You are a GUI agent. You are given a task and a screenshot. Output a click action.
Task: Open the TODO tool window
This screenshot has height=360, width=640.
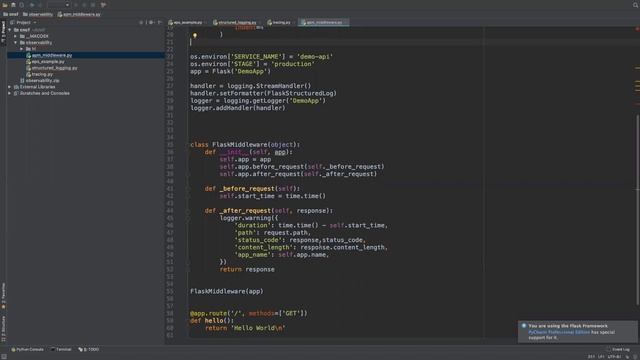click(89, 349)
